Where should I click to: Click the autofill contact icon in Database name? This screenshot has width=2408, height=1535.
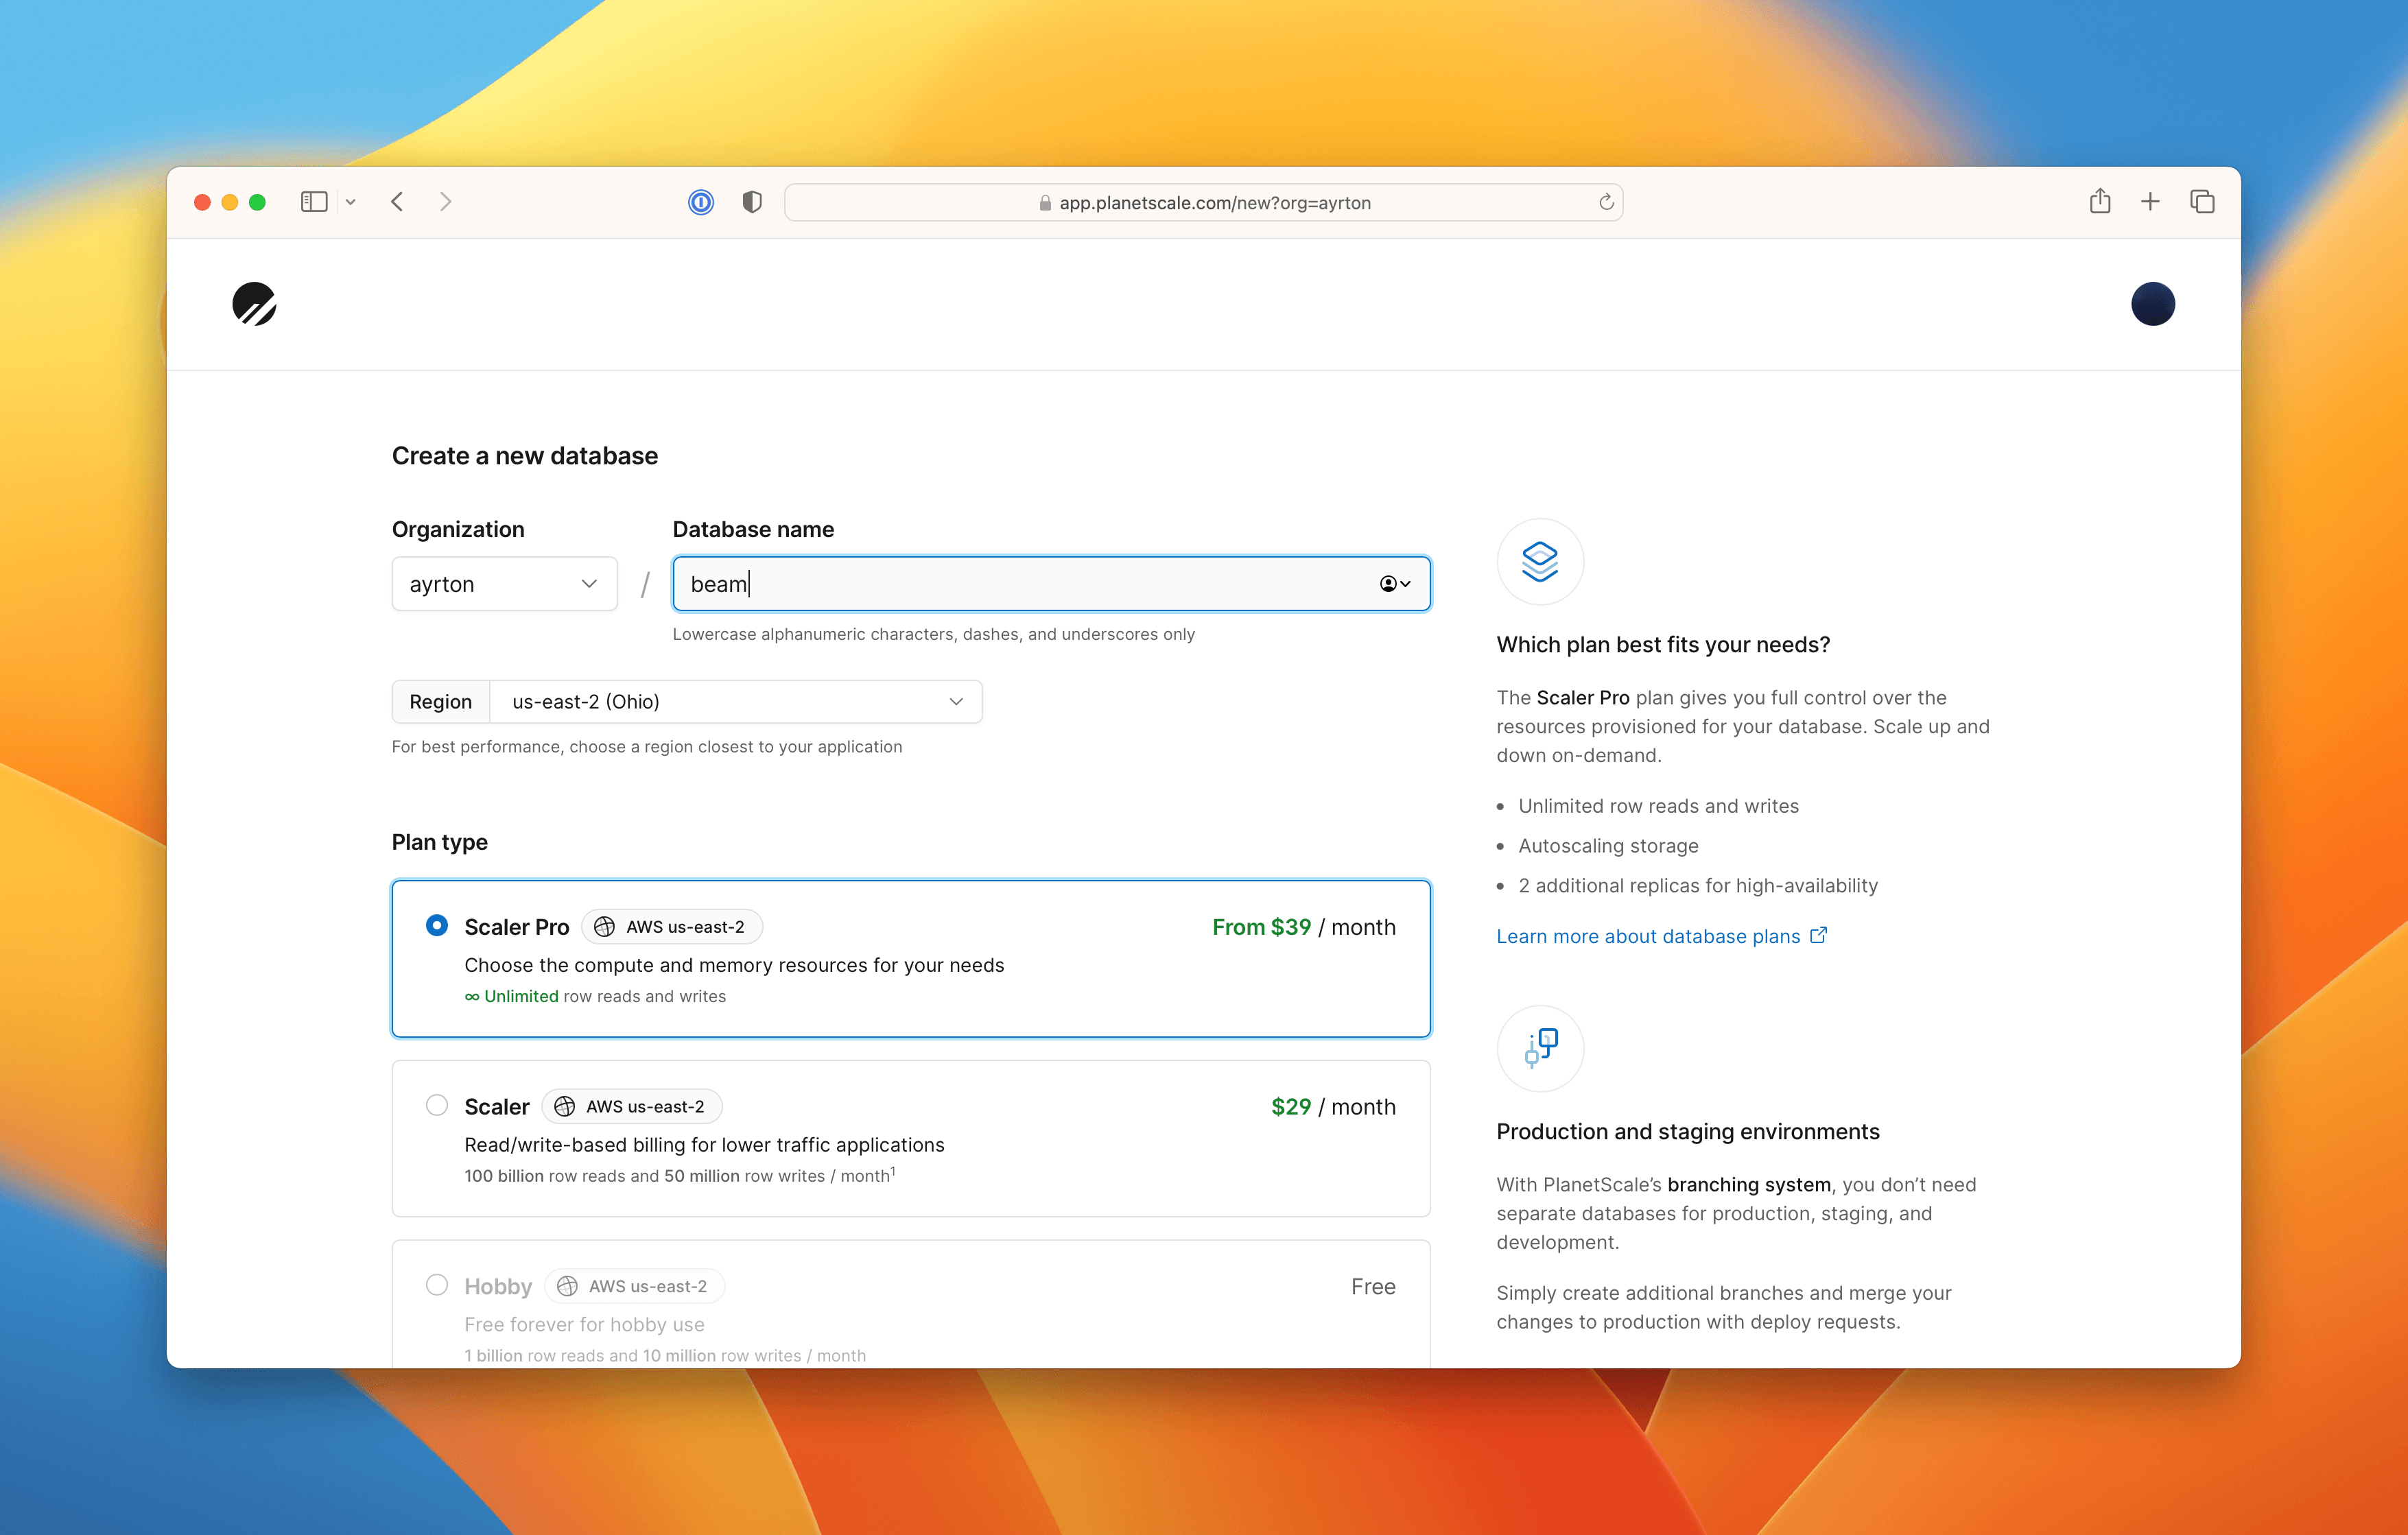click(x=1395, y=584)
